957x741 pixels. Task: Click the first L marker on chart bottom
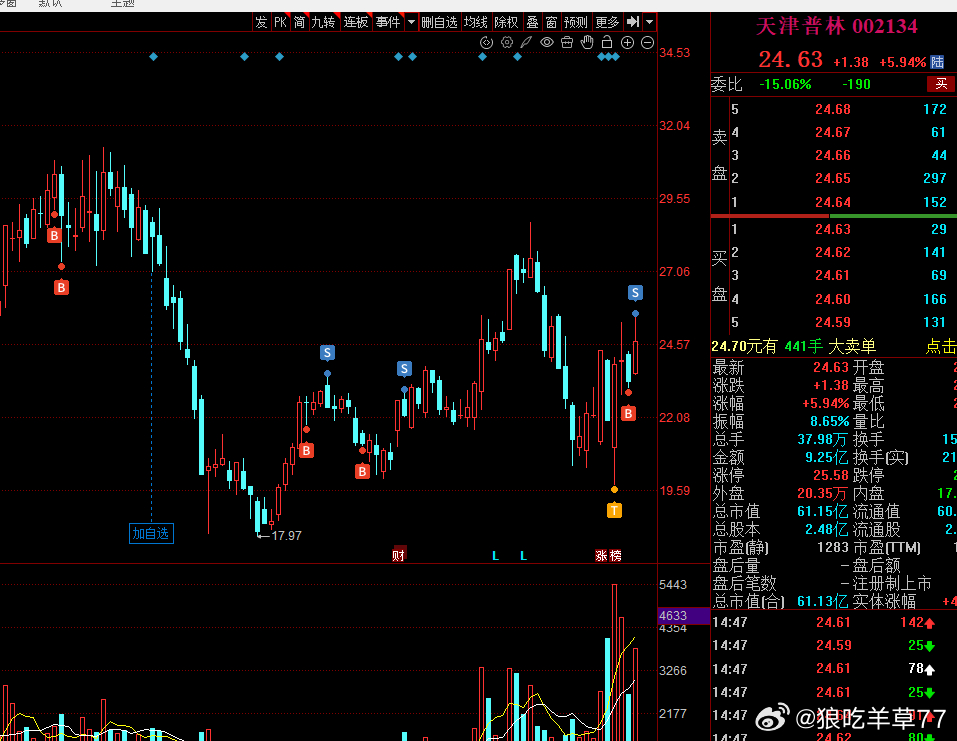496,556
